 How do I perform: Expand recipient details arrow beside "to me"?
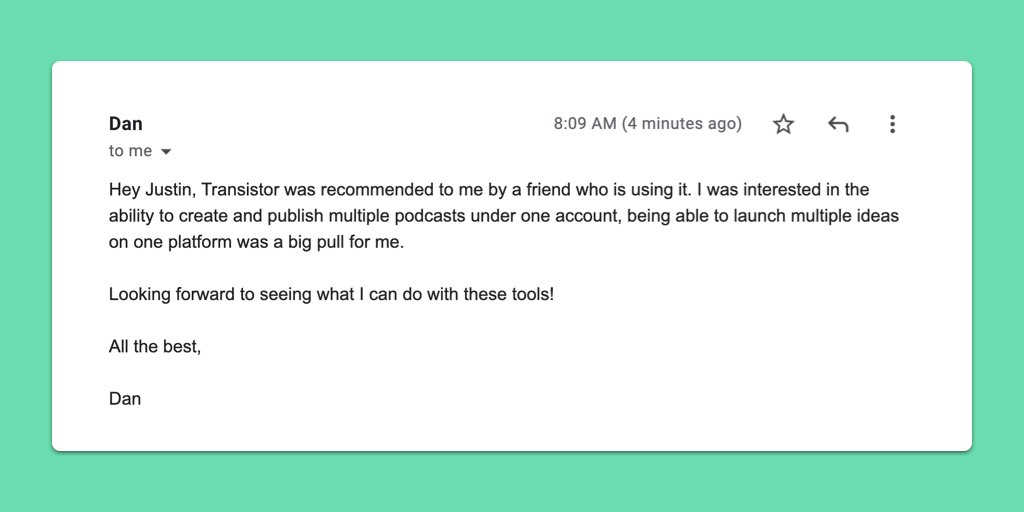coord(166,152)
